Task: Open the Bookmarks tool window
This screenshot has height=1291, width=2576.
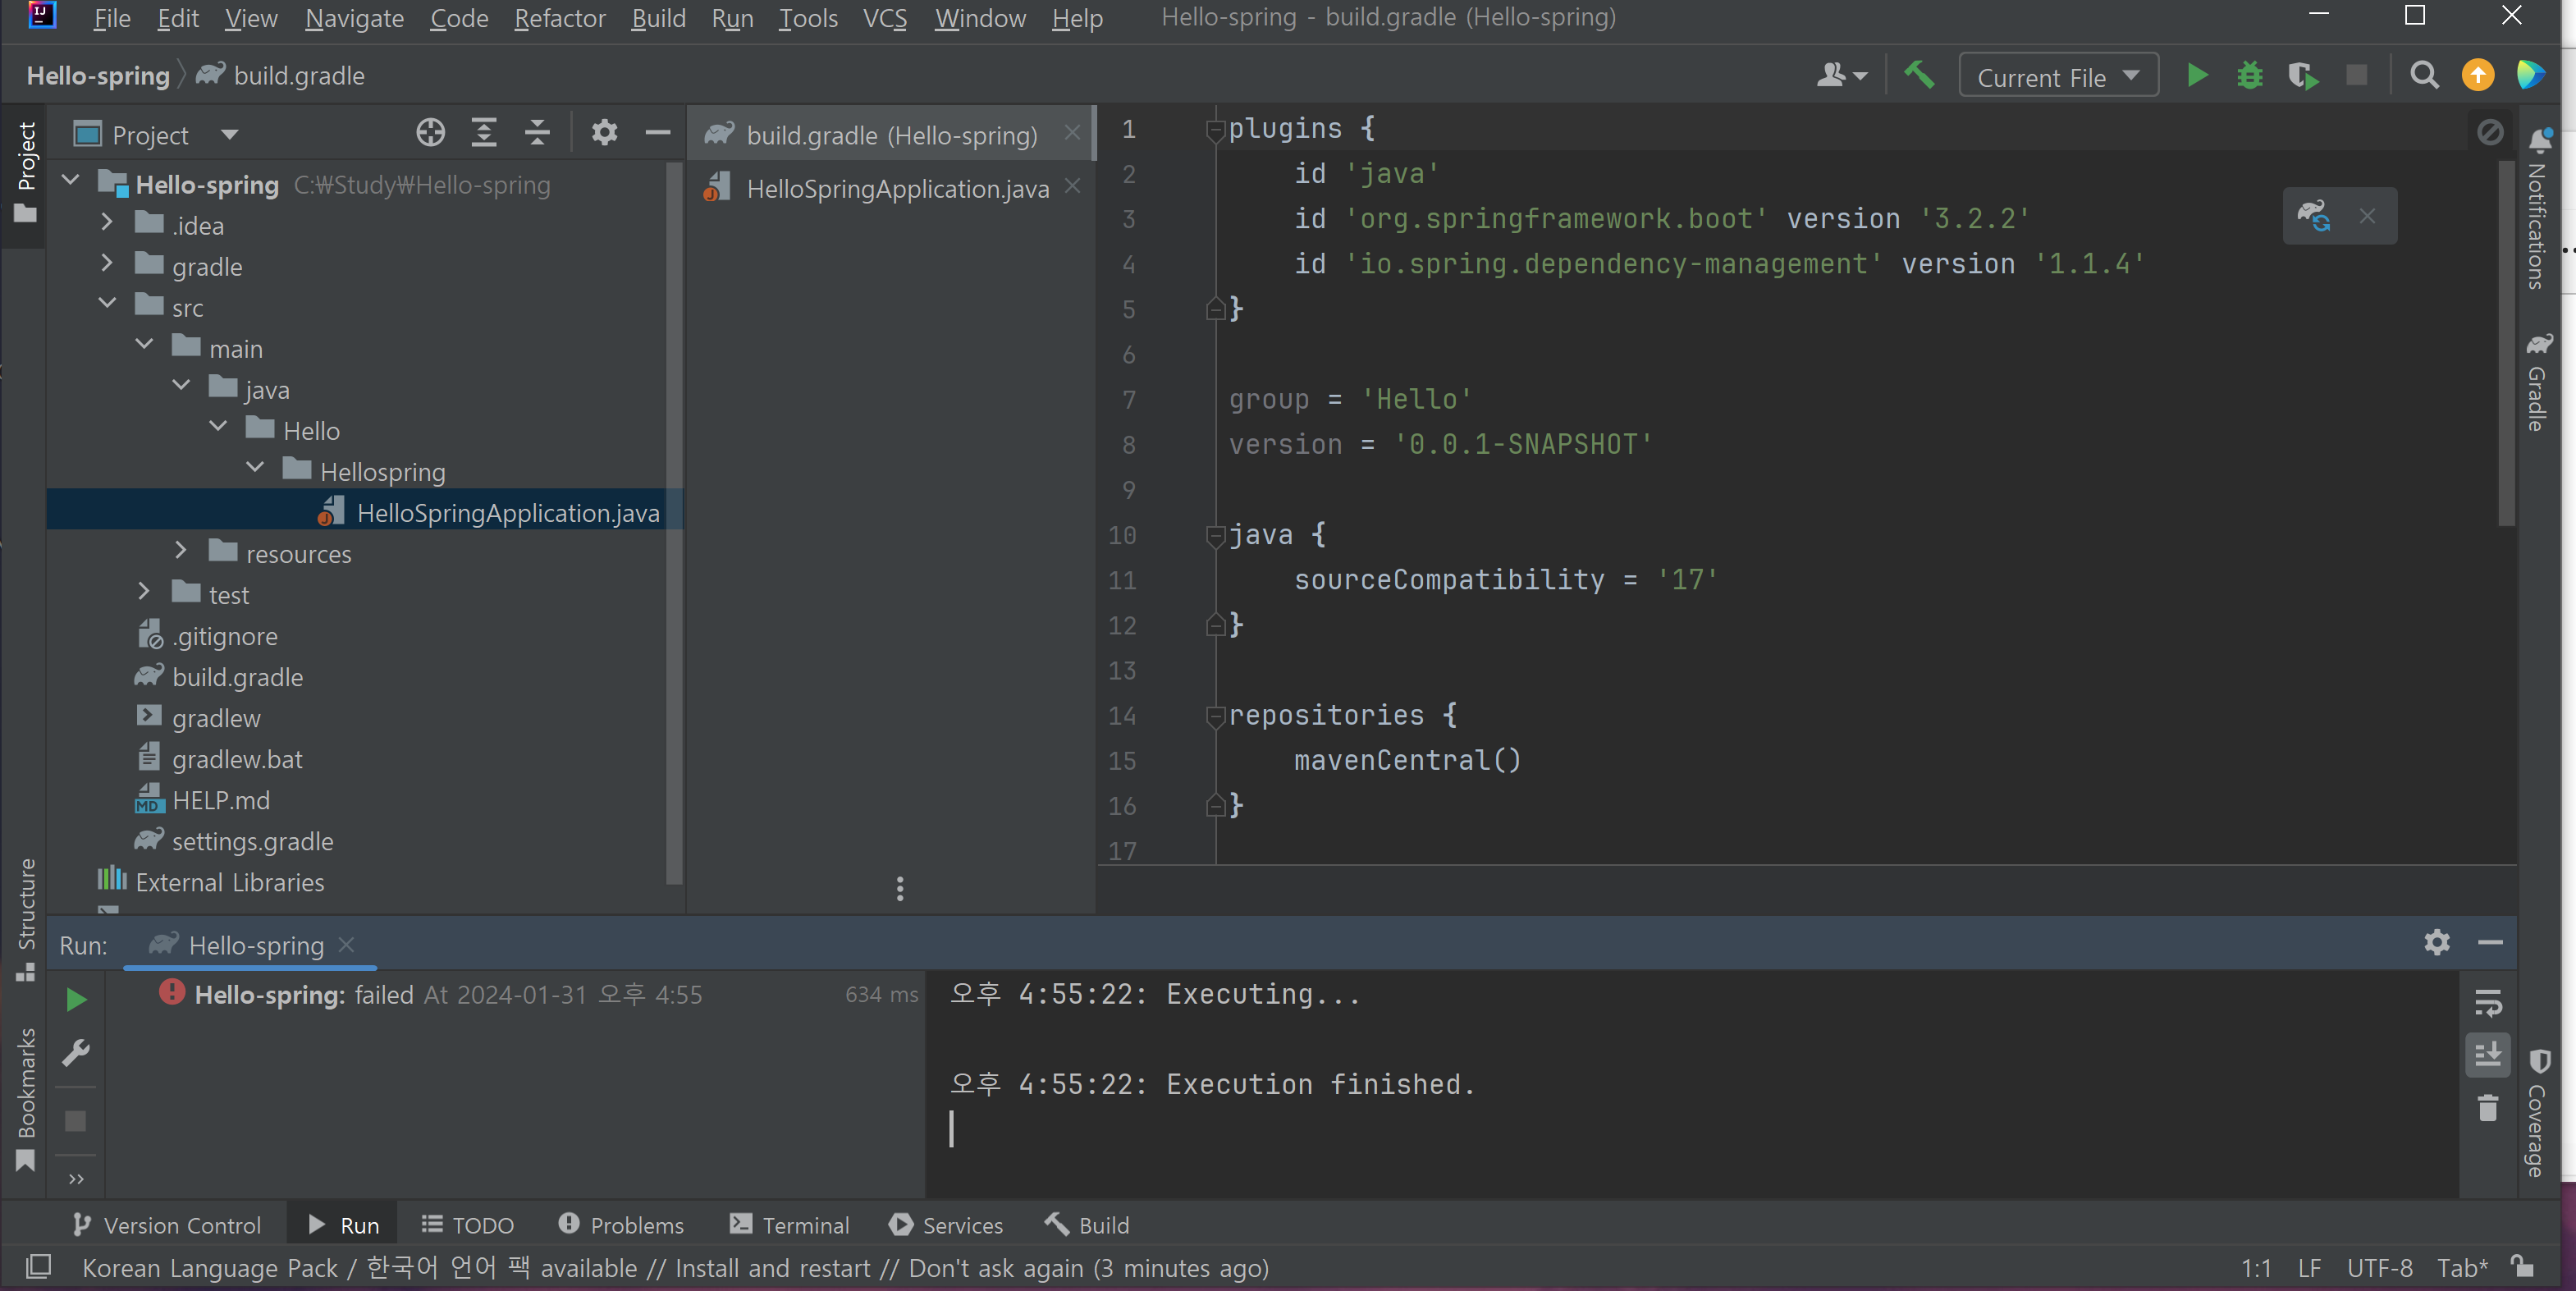Action: coord(26,1098)
